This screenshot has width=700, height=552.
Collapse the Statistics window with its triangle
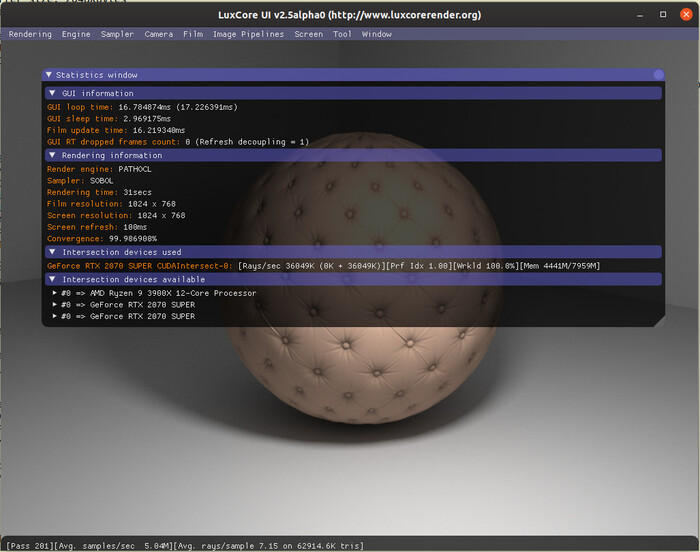(x=49, y=75)
